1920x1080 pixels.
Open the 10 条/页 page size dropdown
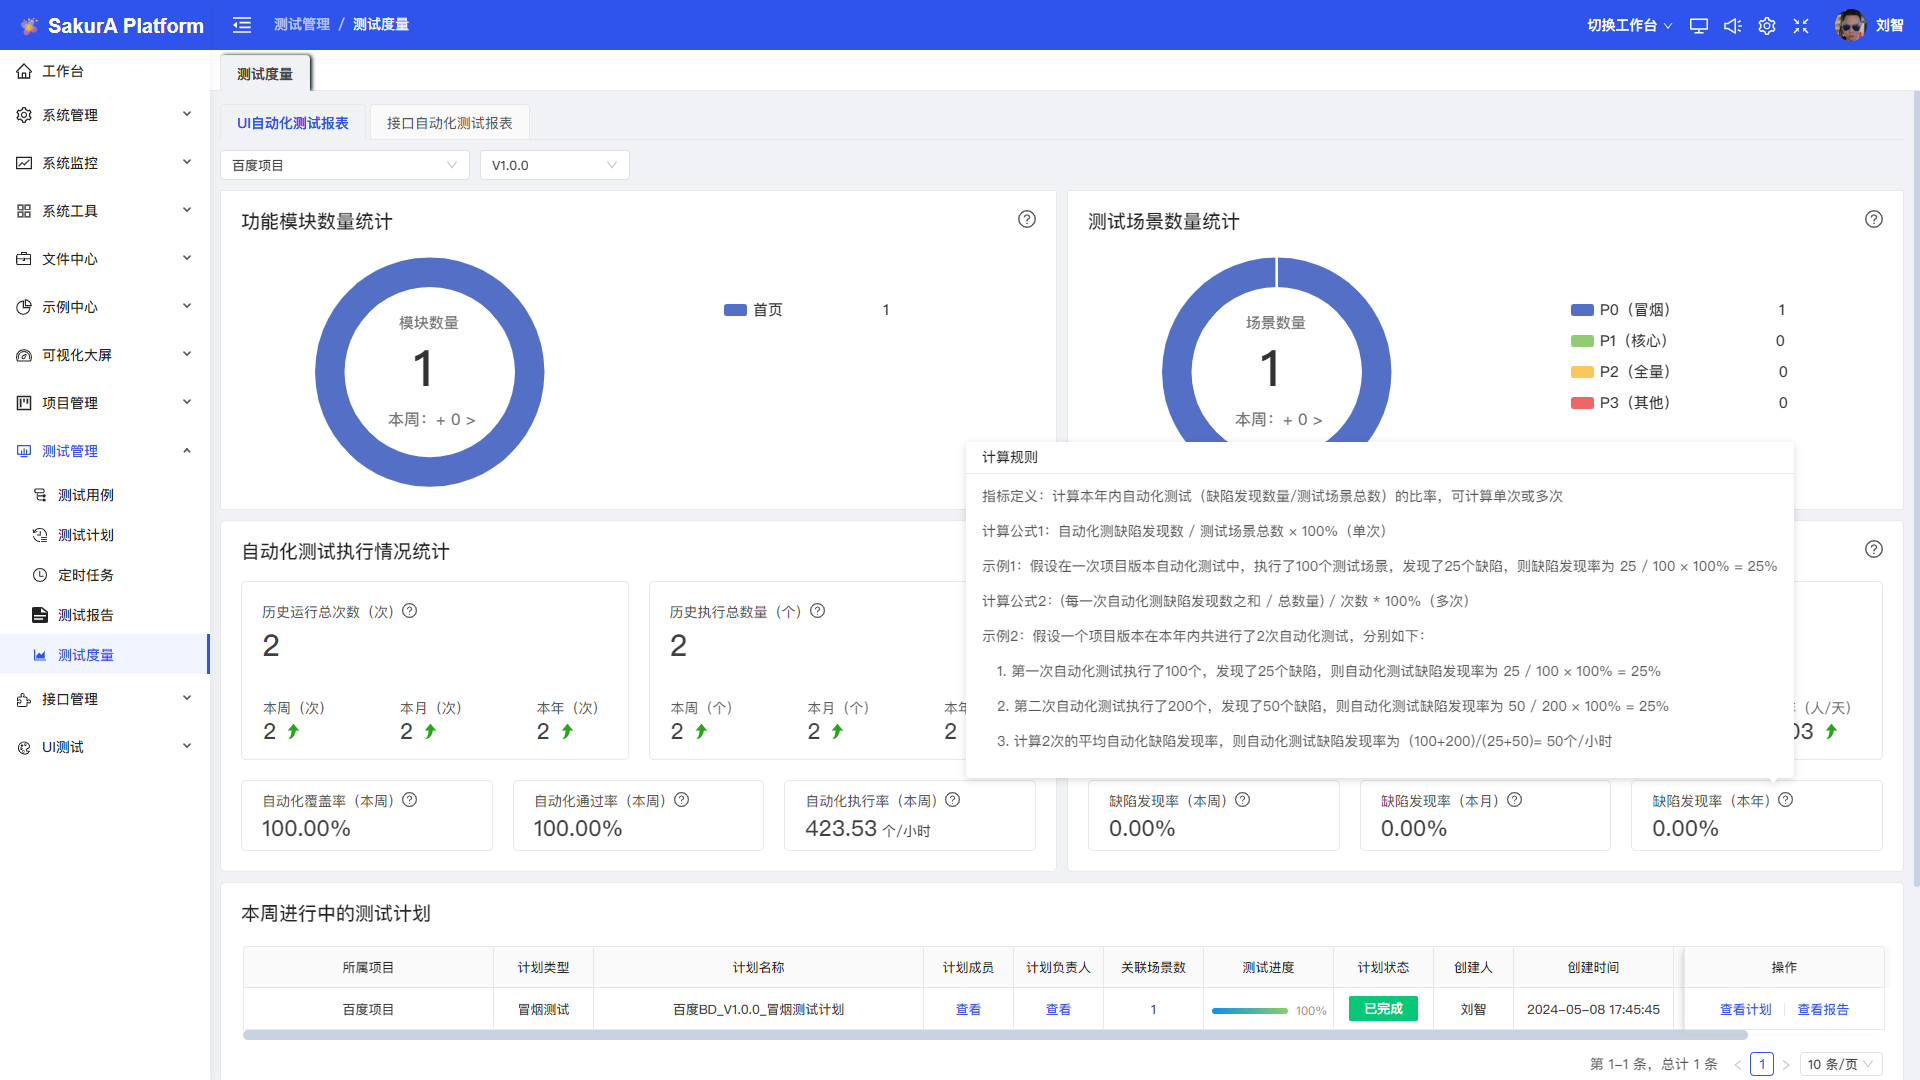pos(1841,1064)
